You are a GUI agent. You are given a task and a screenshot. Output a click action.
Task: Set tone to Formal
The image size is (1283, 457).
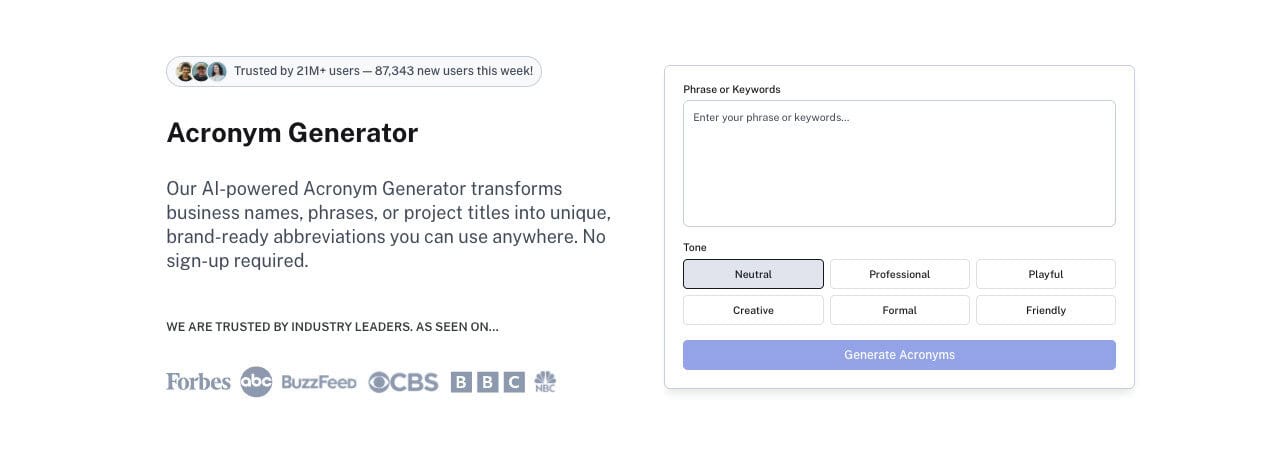(x=899, y=310)
